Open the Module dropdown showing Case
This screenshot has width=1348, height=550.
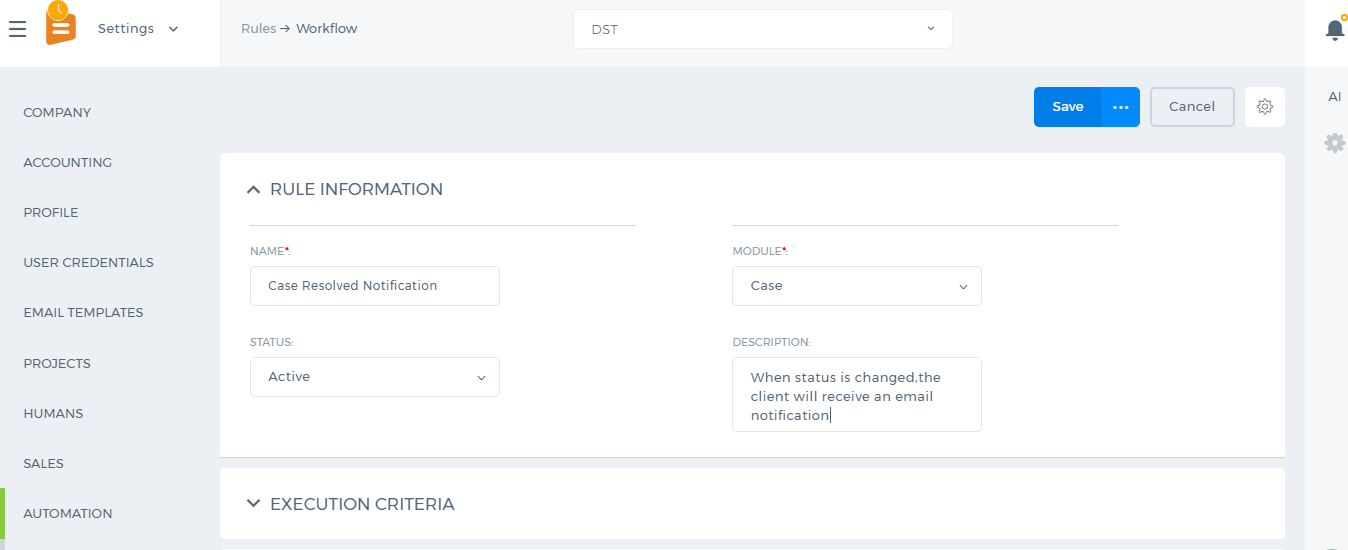857,286
